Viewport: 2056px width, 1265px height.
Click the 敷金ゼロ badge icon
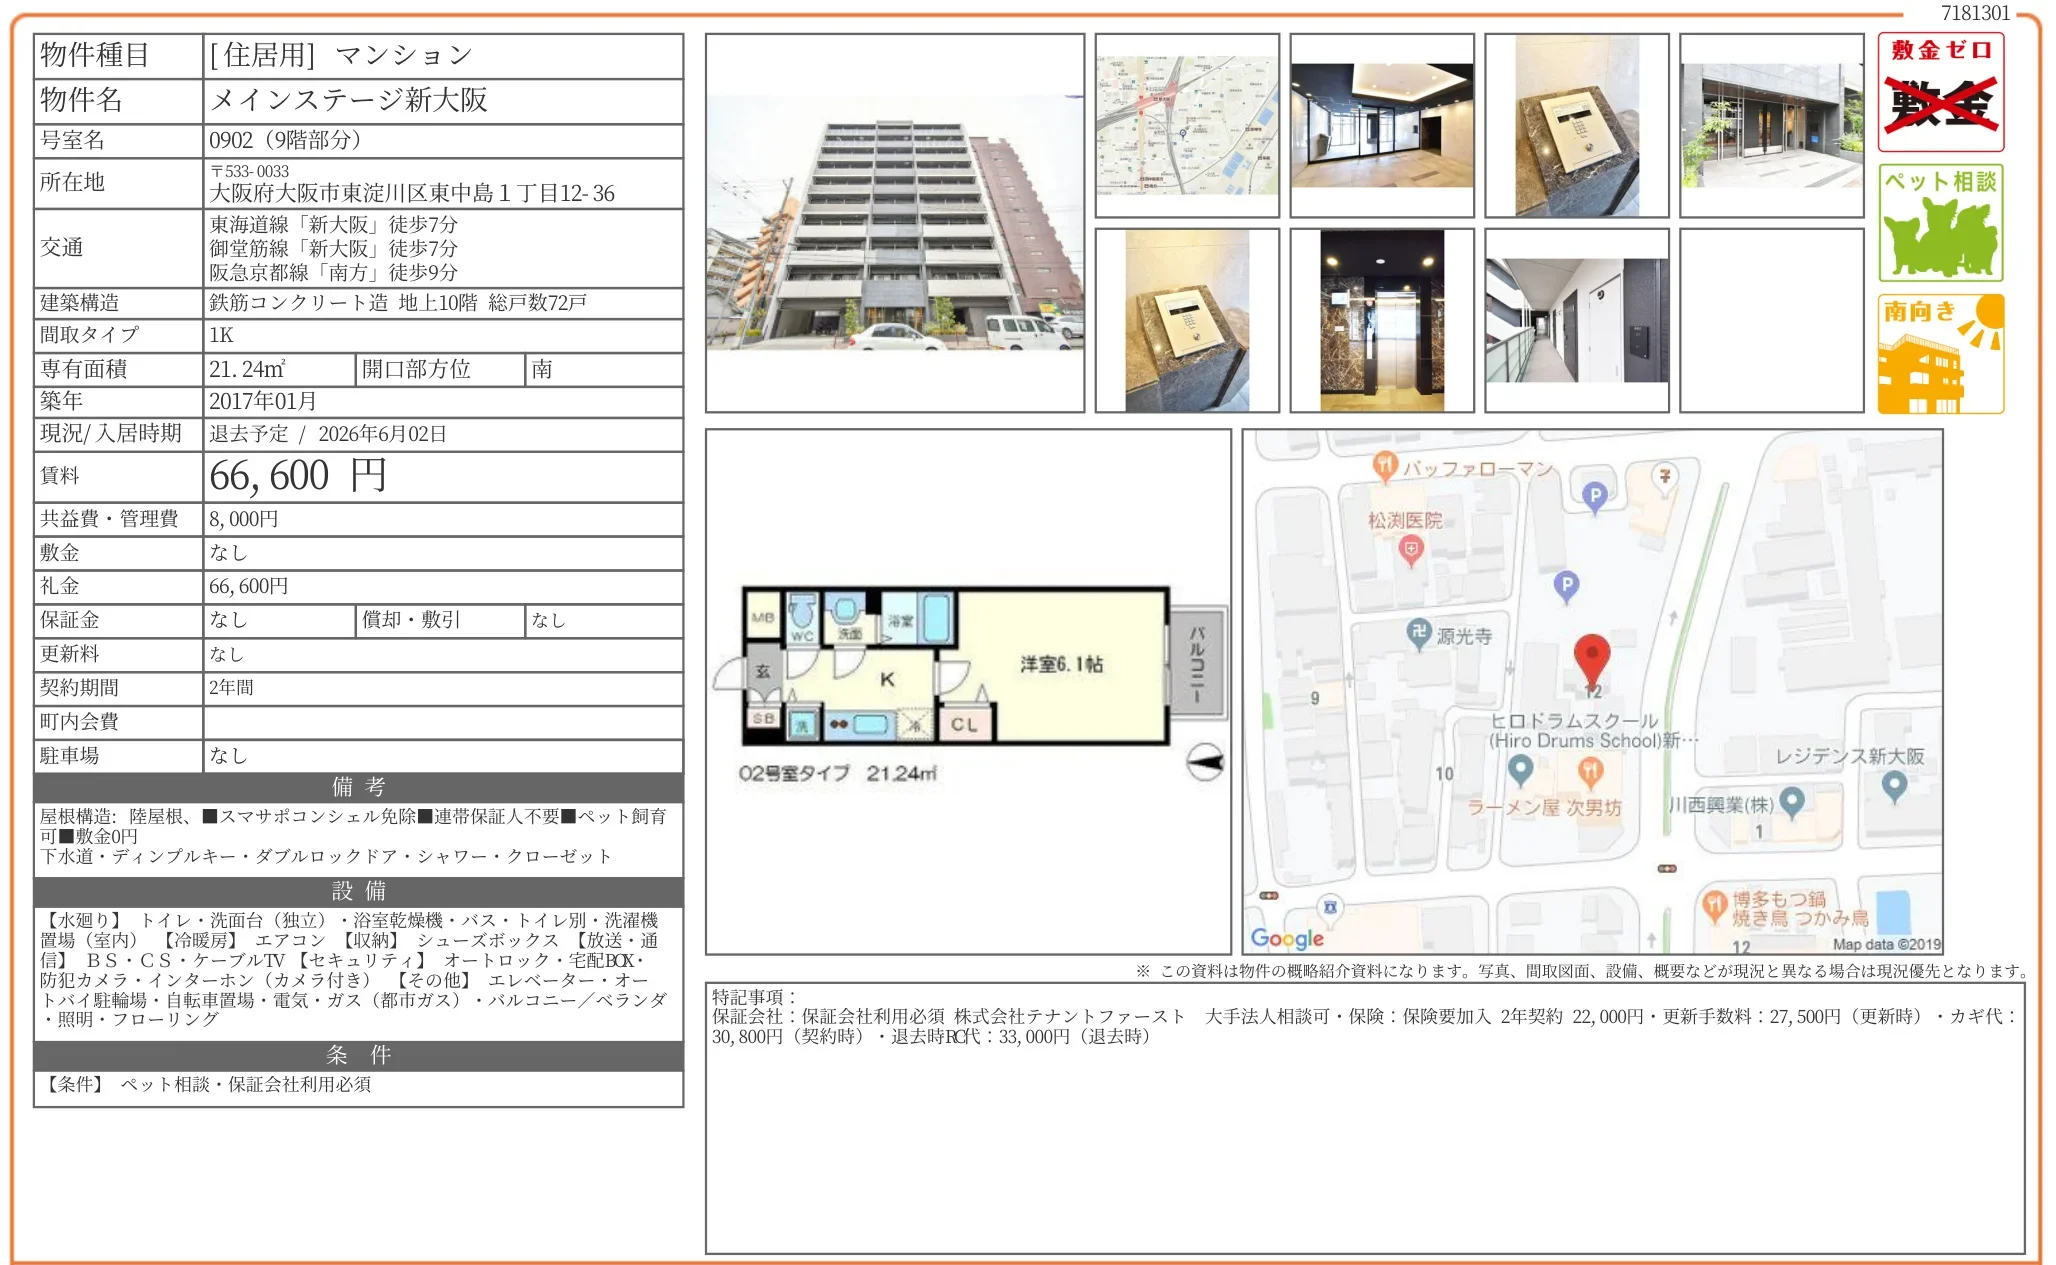[1940, 92]
